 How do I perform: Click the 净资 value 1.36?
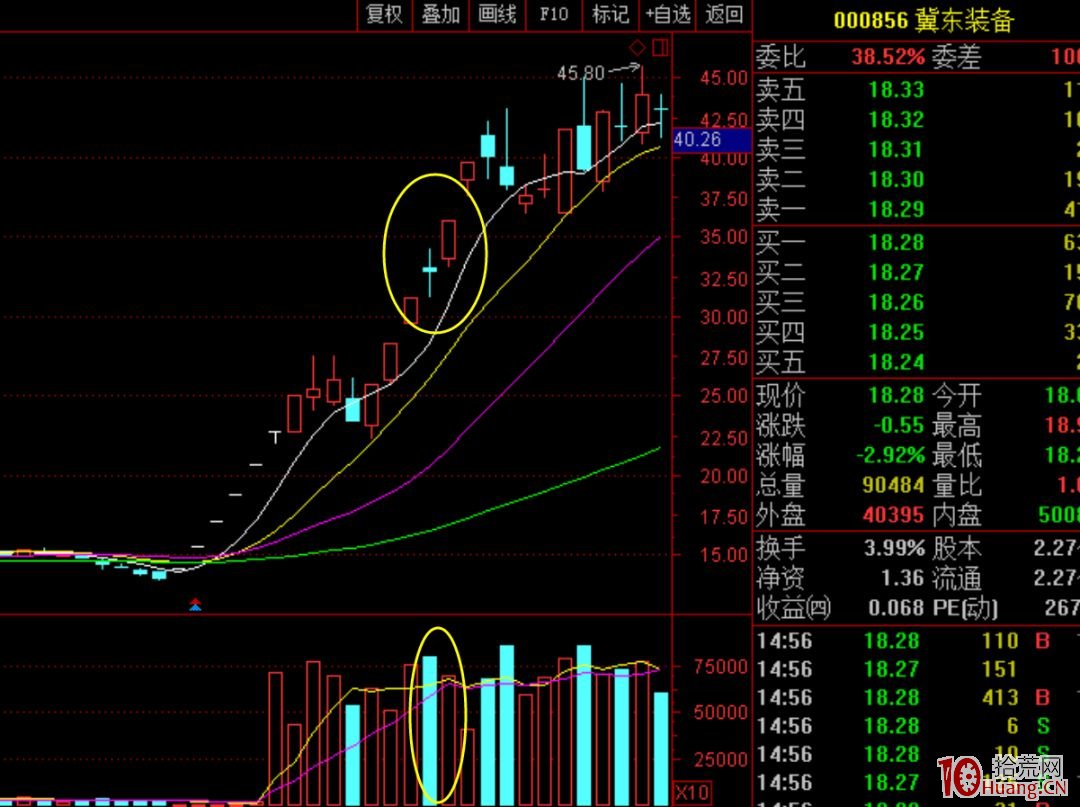pyautogui.click(x=902, y=578)
